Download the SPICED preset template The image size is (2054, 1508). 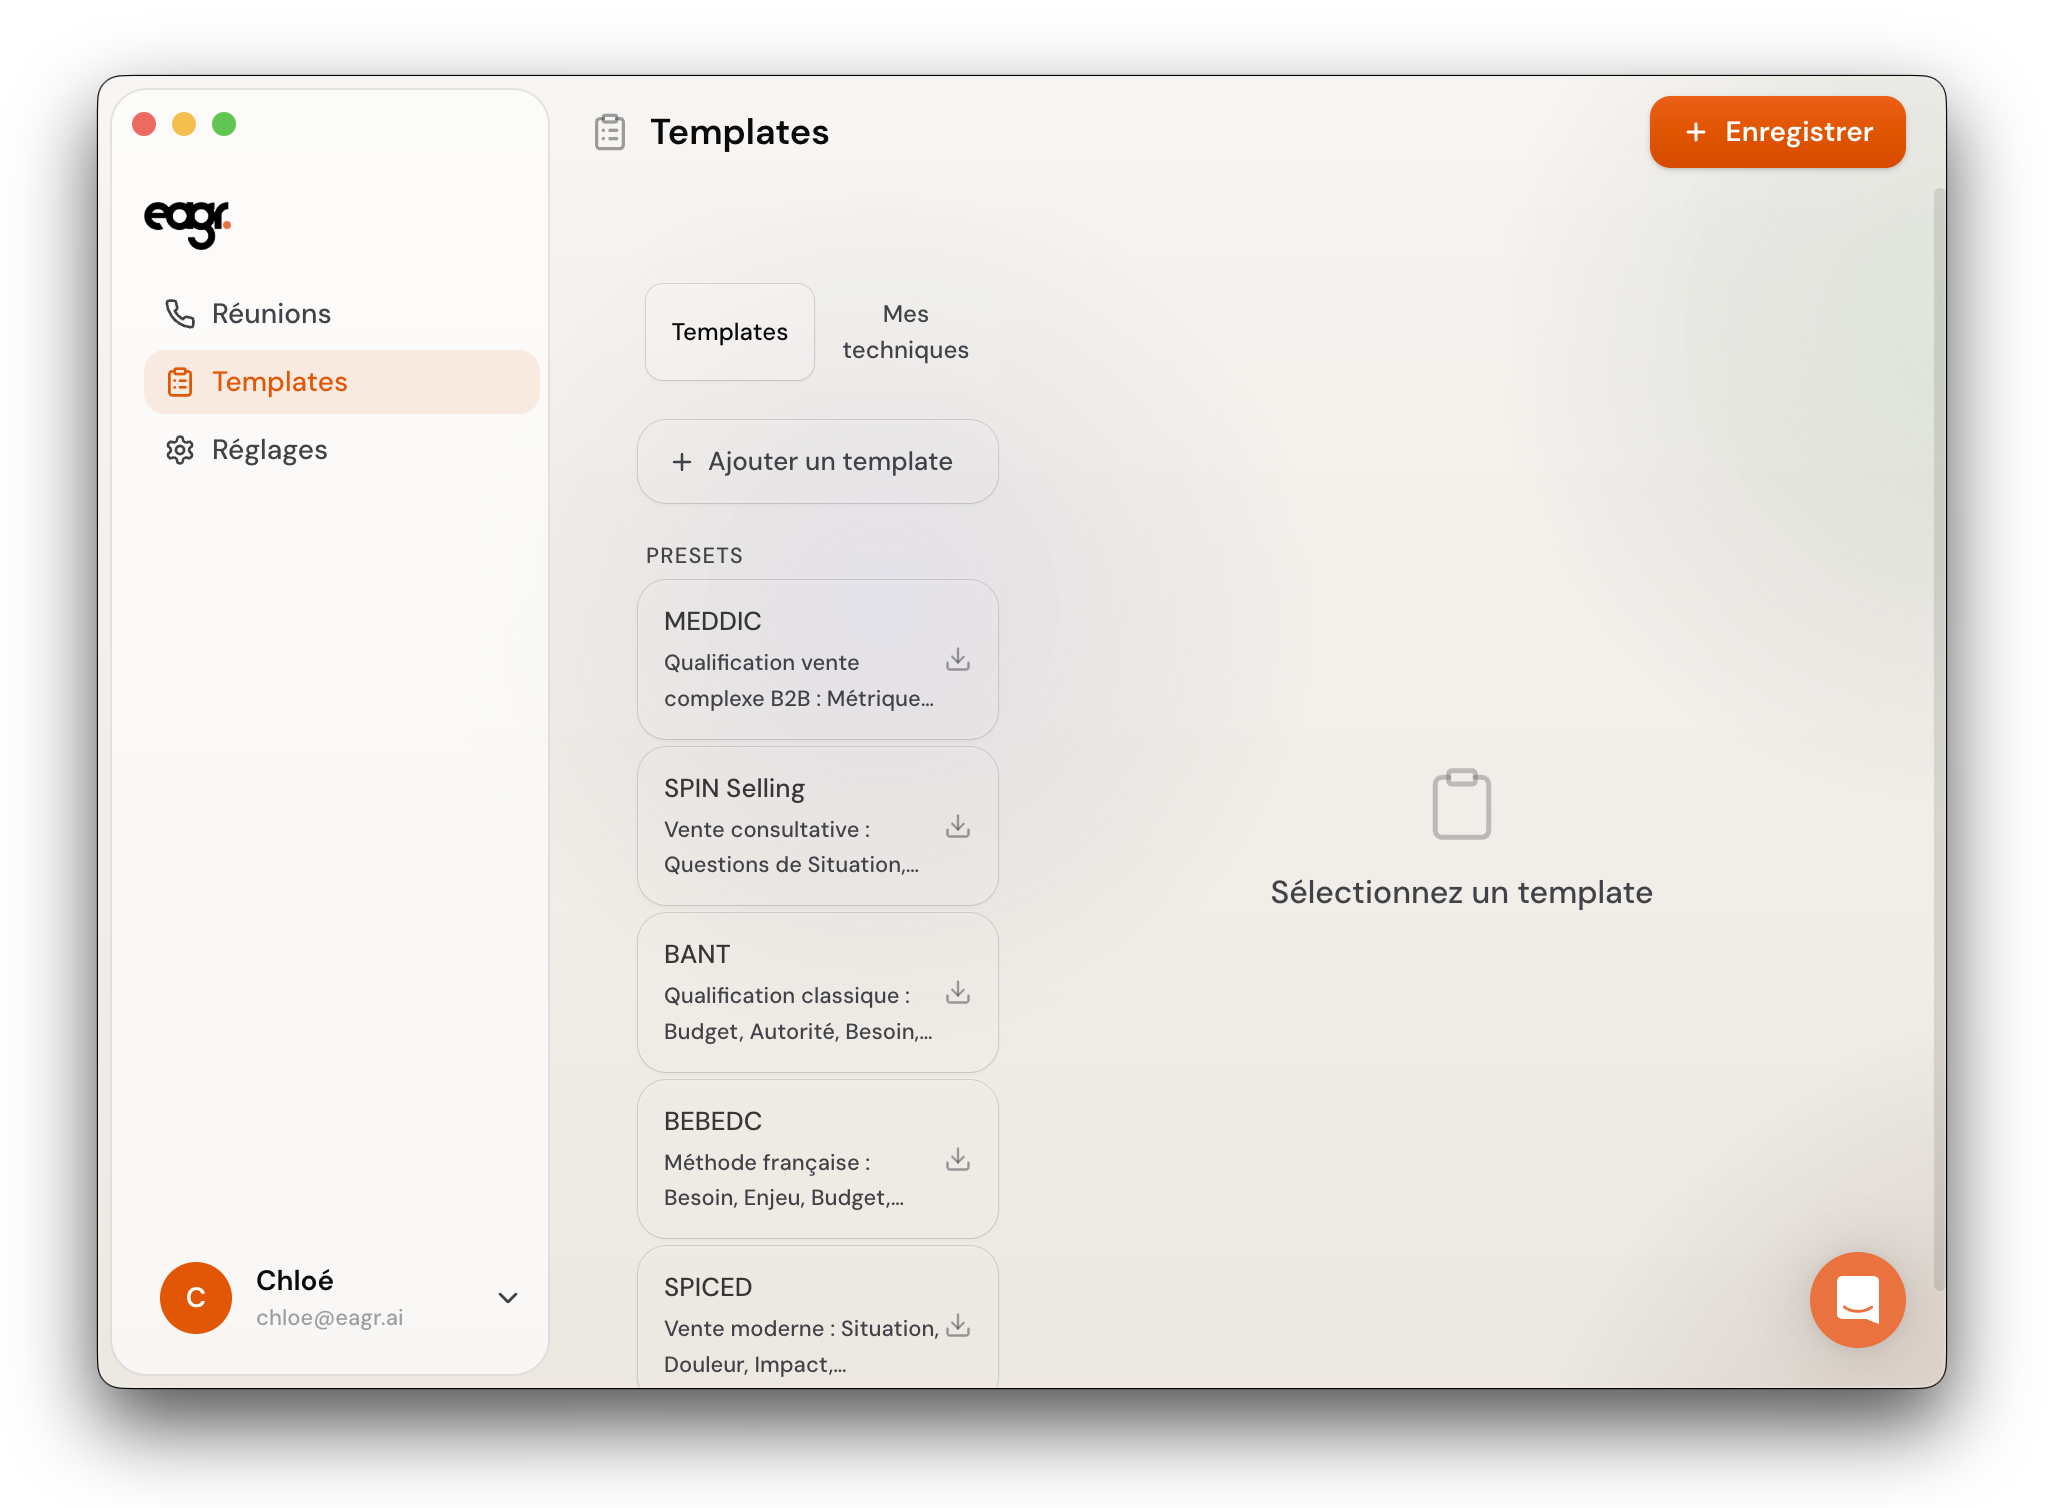(x=957, y=1326)
